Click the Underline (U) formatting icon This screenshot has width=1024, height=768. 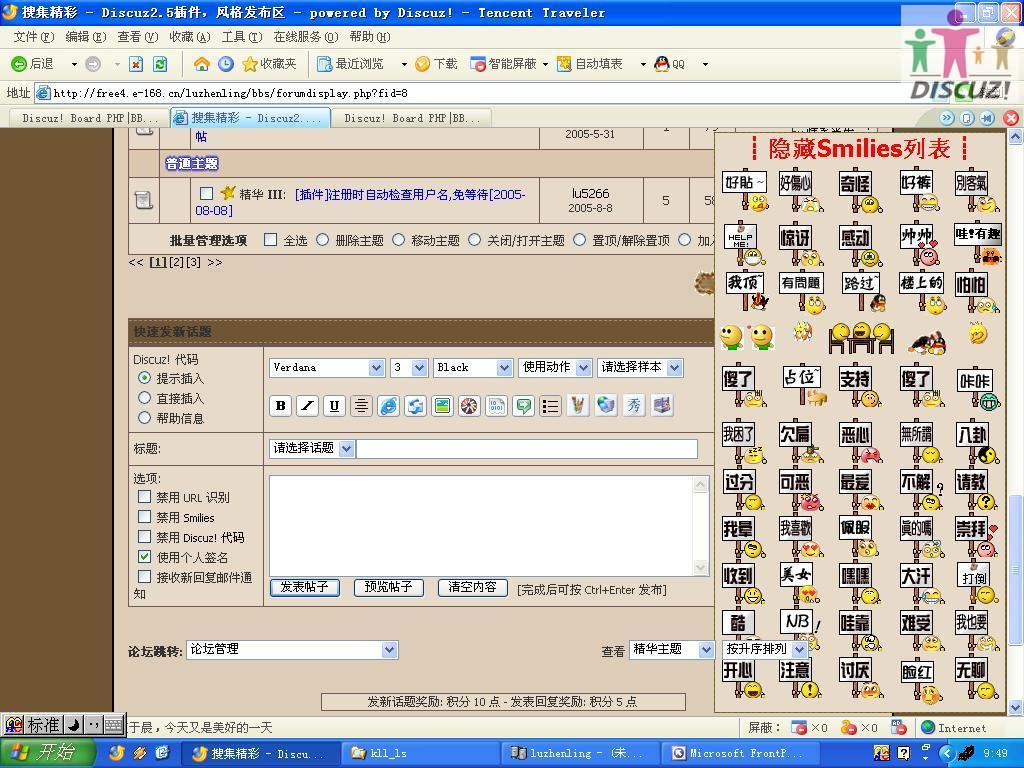pos(334,406)
